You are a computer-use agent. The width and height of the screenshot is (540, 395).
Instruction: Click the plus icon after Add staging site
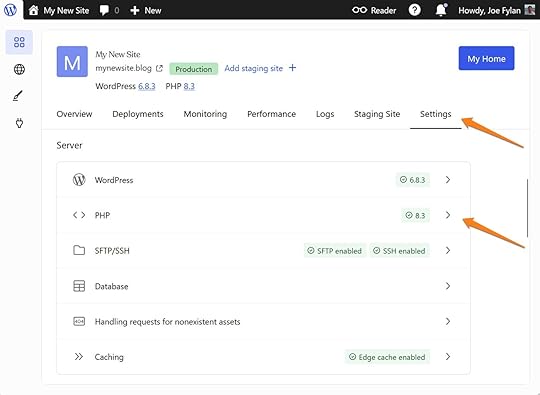(292, 68)
